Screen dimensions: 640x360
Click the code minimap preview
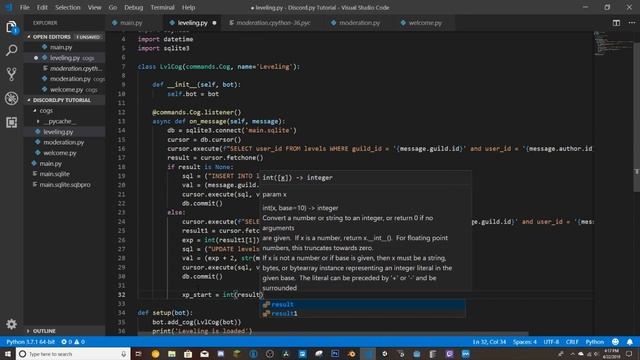[612, 43]
